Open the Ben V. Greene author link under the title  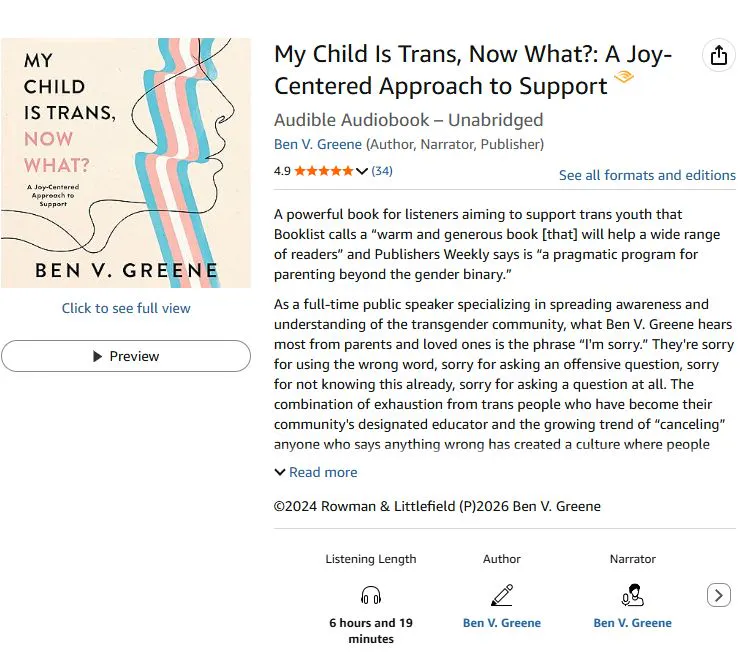(318, 144)
